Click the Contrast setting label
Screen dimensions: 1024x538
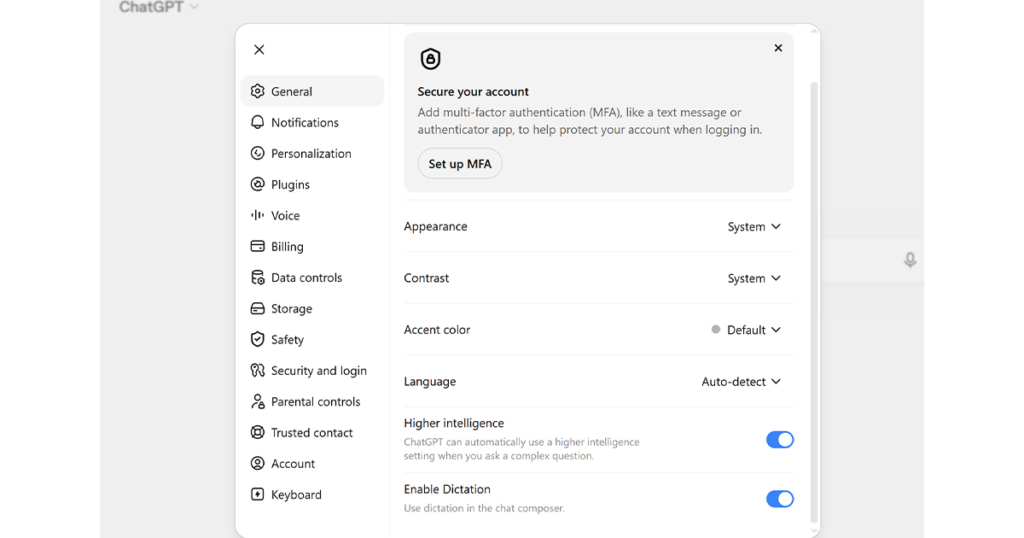pos(426,278)
